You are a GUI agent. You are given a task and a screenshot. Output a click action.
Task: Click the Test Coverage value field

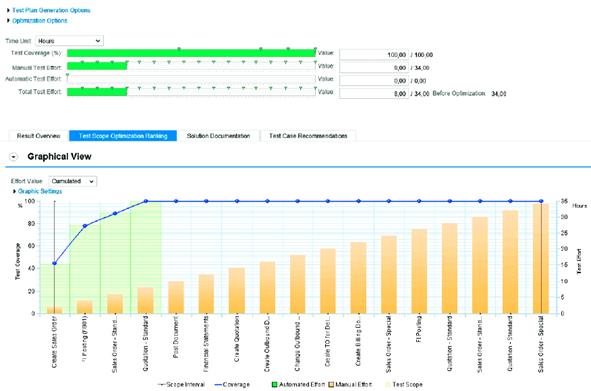coord(374,55)
